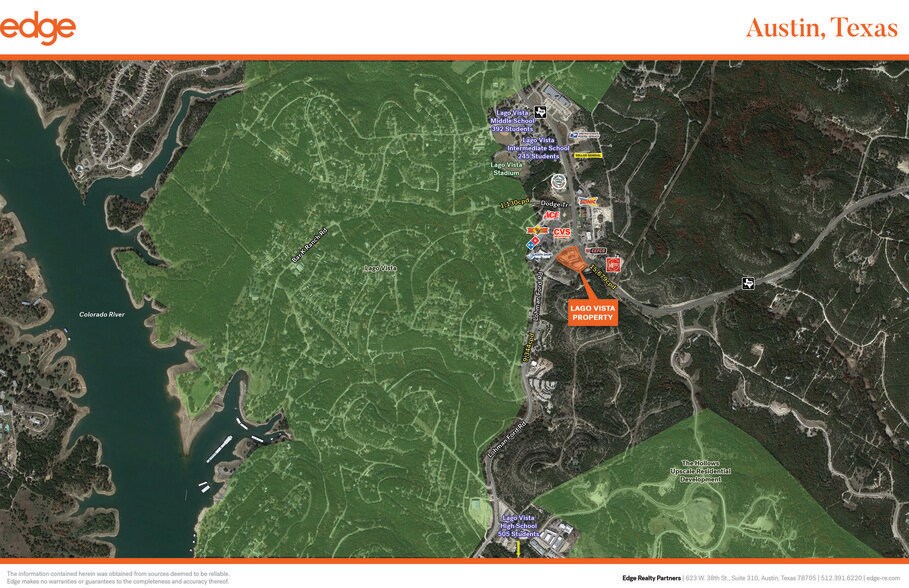Image resolution: width=909 pixels, height=588 pixels.
Task: Click the edge-re.com website link in footer
Action: coord(883,577)
